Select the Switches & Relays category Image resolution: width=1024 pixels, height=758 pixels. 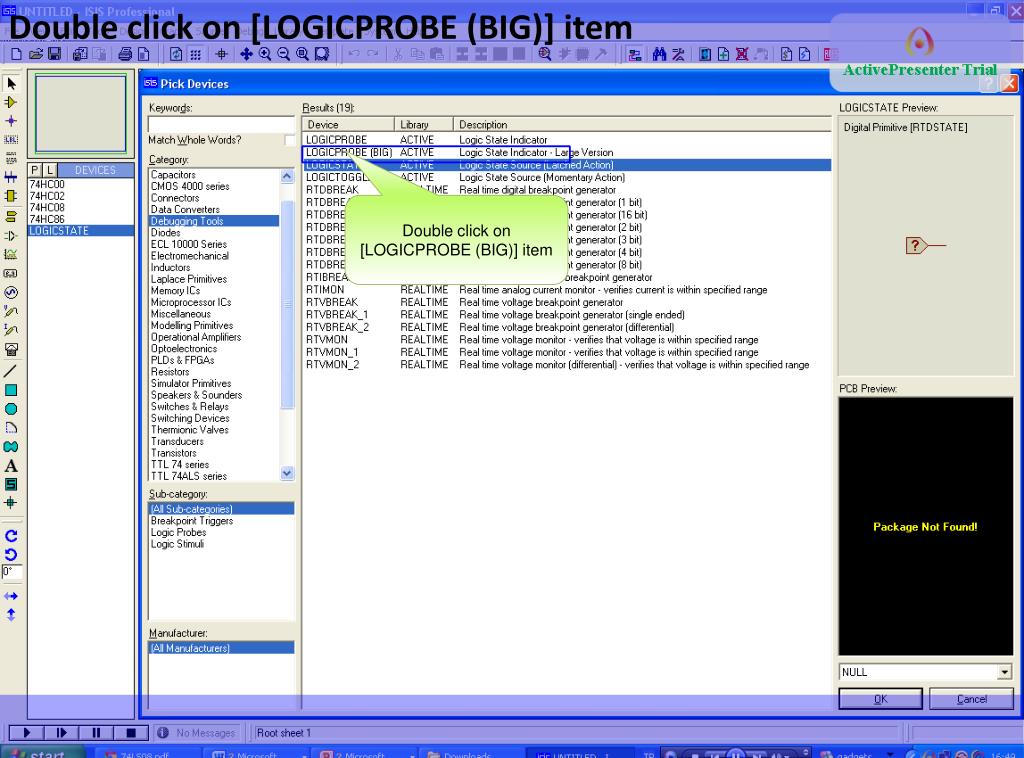(189, 407)
